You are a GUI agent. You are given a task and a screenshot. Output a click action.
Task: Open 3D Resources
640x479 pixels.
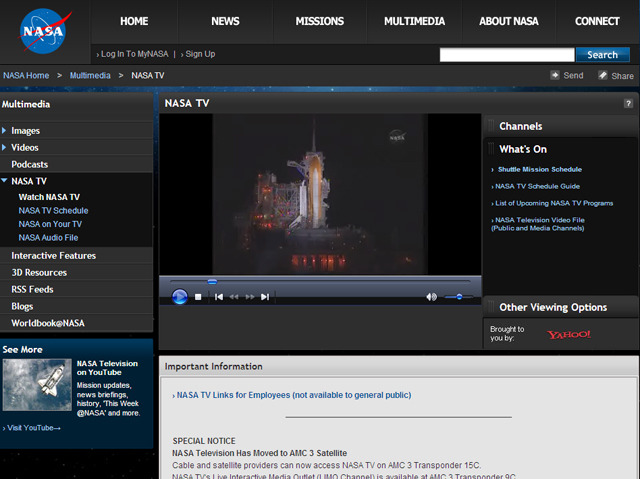click(39, 273)
